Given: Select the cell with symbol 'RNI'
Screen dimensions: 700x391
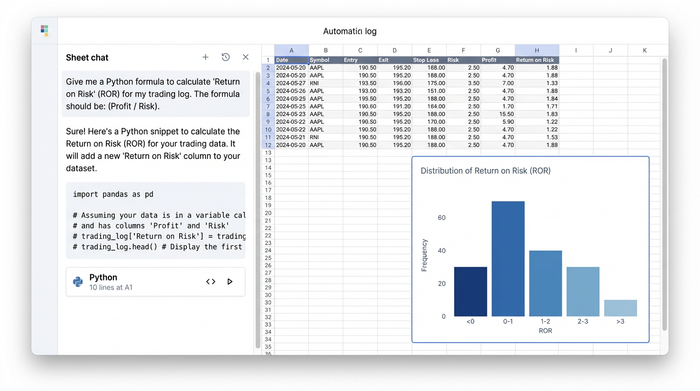Looking at the screenshot, I should [x=325, y=137].
